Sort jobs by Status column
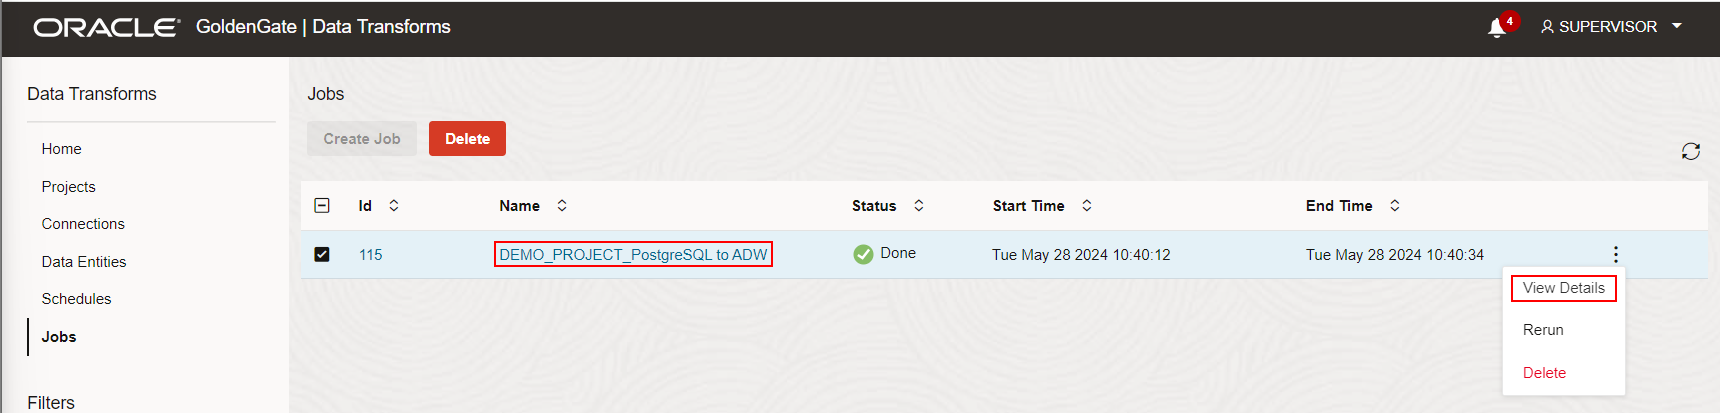 pyautogui.click(x=919, y=205)
